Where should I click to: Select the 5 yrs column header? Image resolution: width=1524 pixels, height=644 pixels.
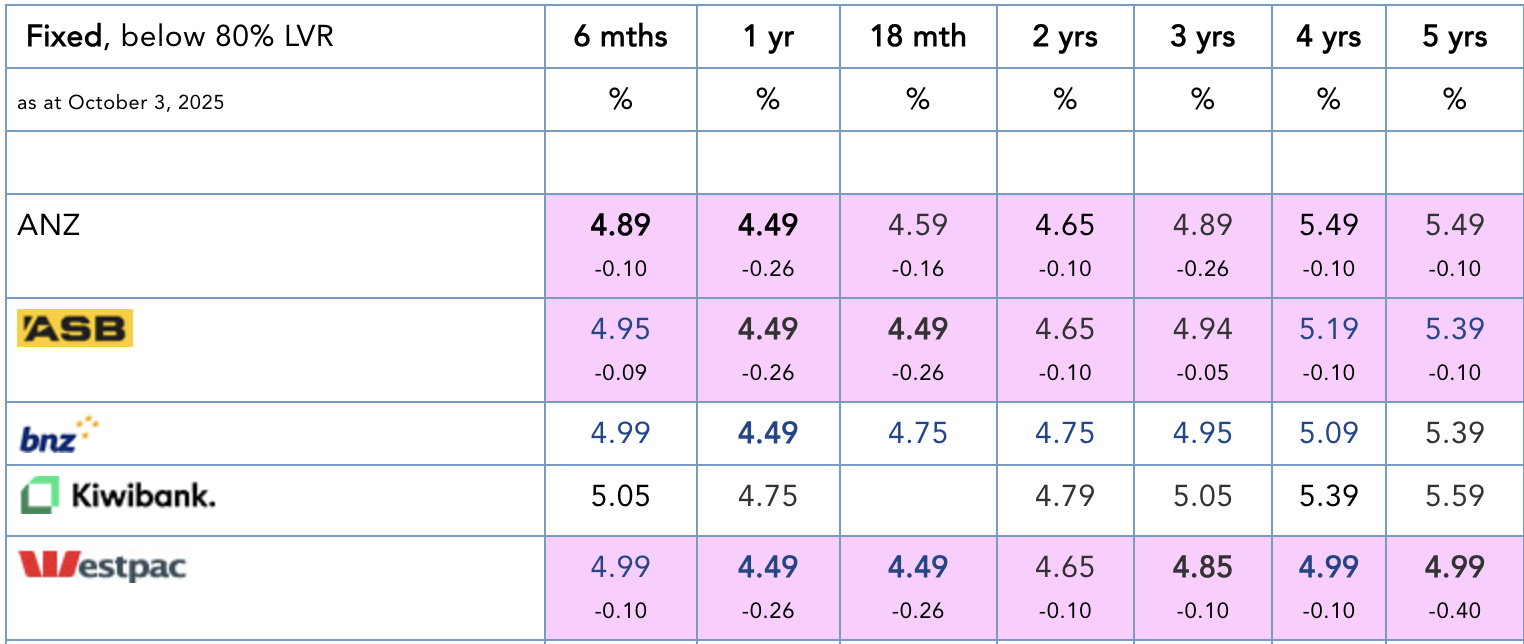point(1455,37)
